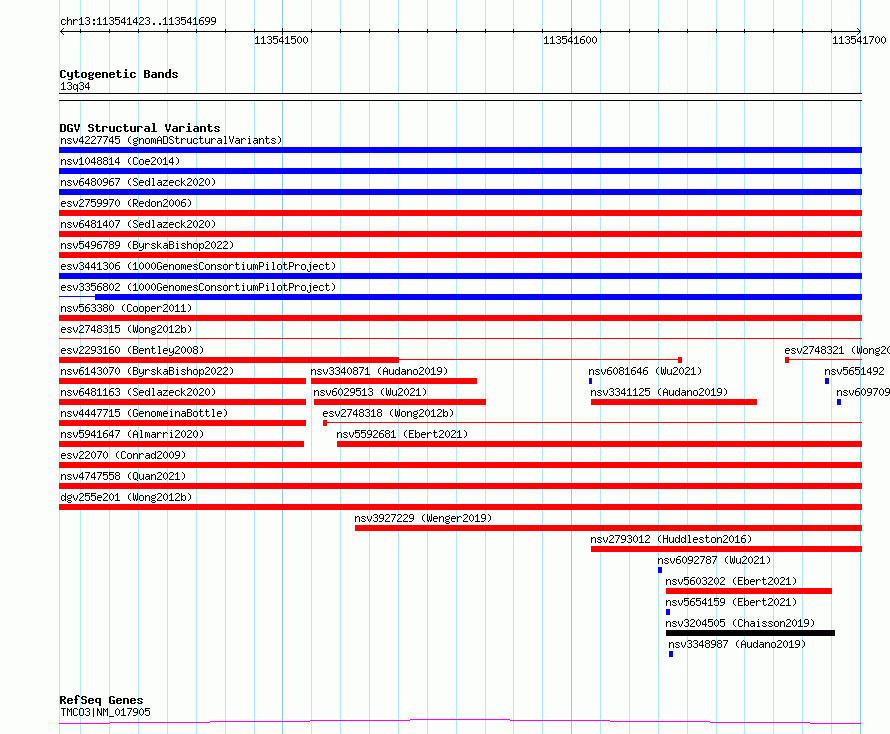This screenshot has width=890, height=734.
Task: Click the small blue nsv5654159 marker
Action: tap(668, 612)
